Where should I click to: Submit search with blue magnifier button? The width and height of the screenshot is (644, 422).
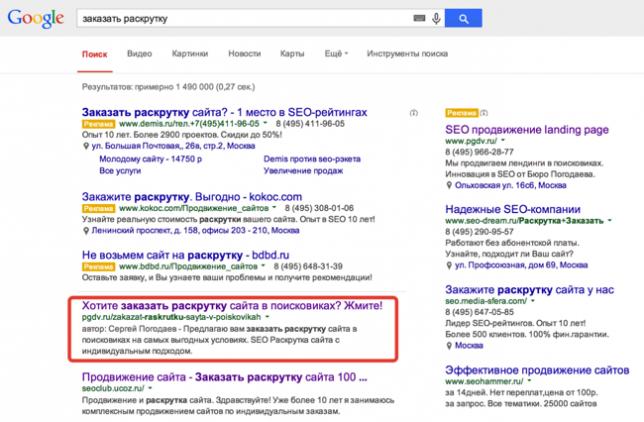tap(463, 18)
